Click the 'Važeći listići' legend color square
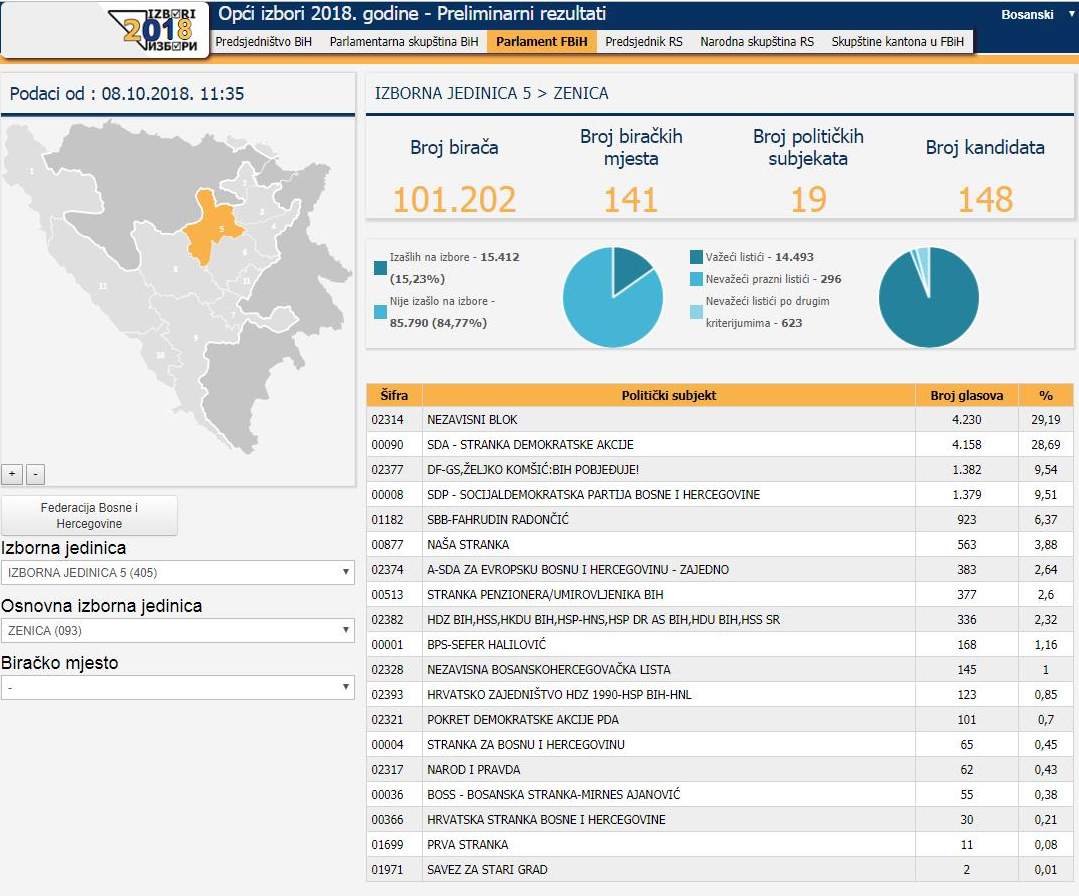 point(696,257)
